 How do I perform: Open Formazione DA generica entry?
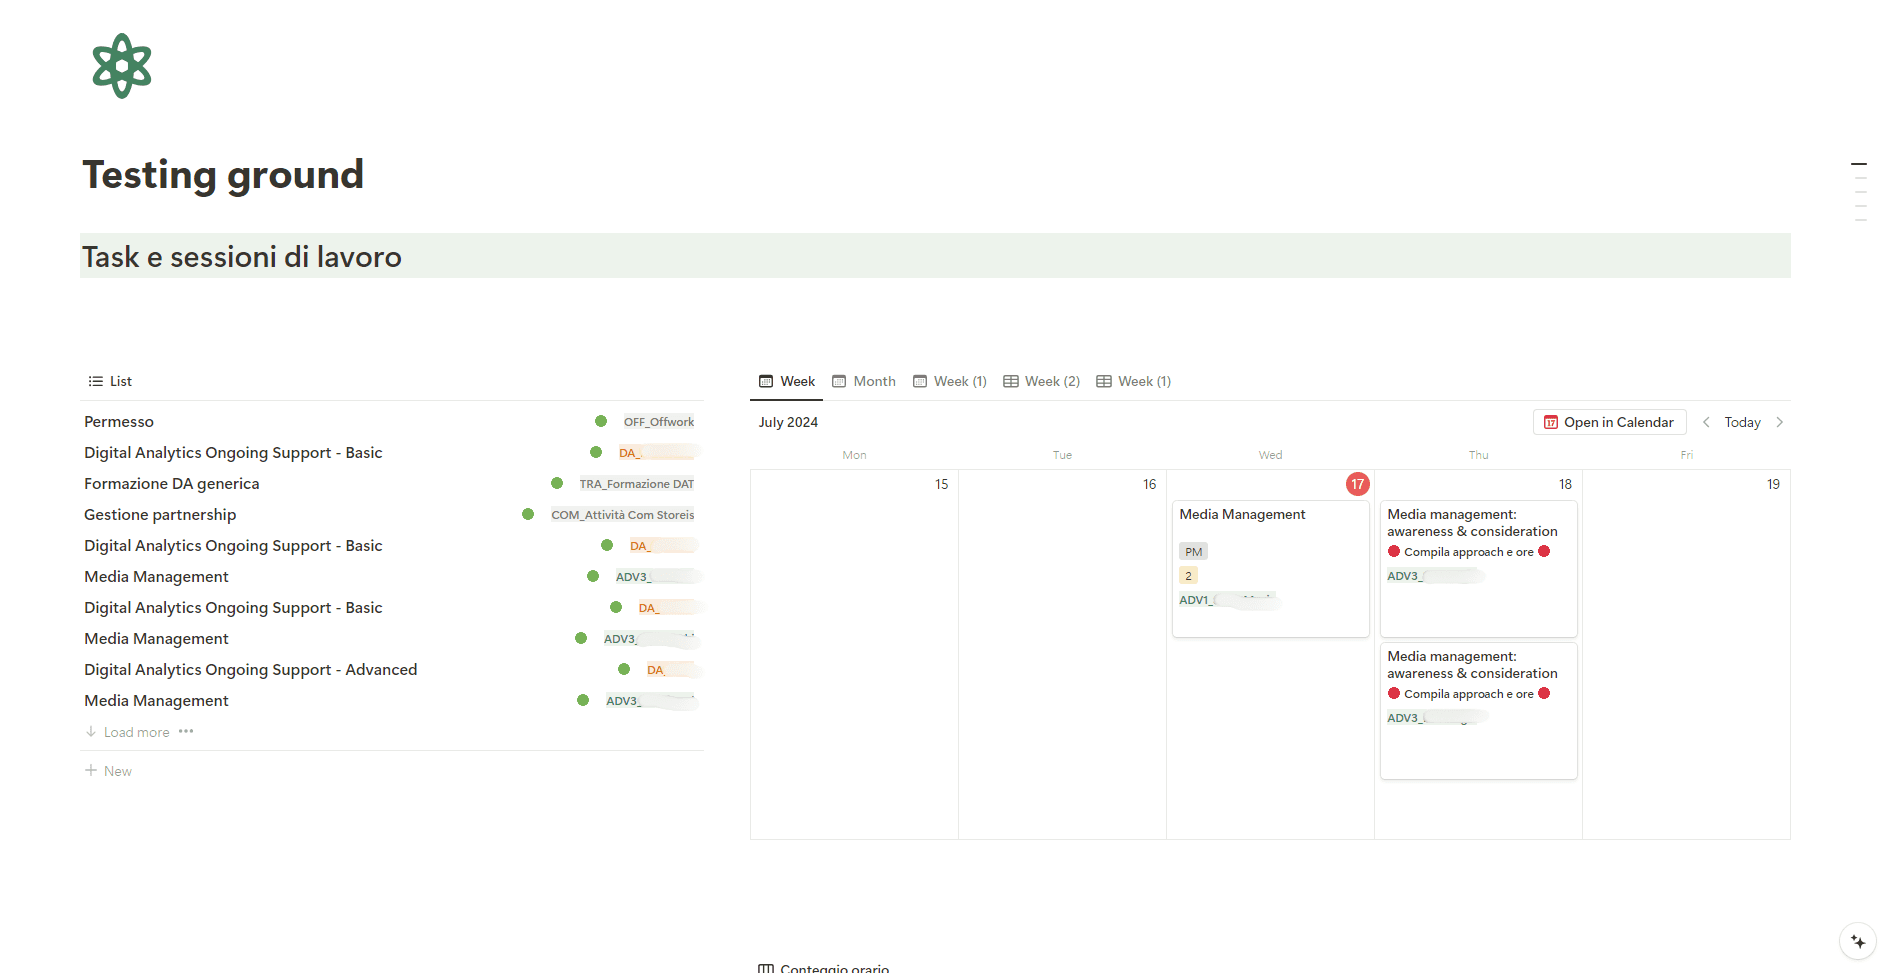click(x=392, y=483)
